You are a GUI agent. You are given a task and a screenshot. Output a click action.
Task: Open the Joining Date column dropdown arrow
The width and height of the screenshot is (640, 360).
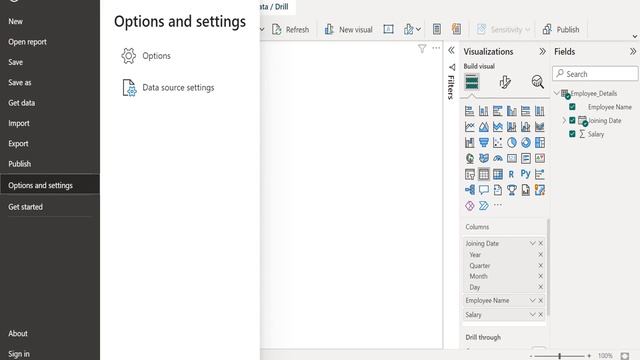[532, 243]
